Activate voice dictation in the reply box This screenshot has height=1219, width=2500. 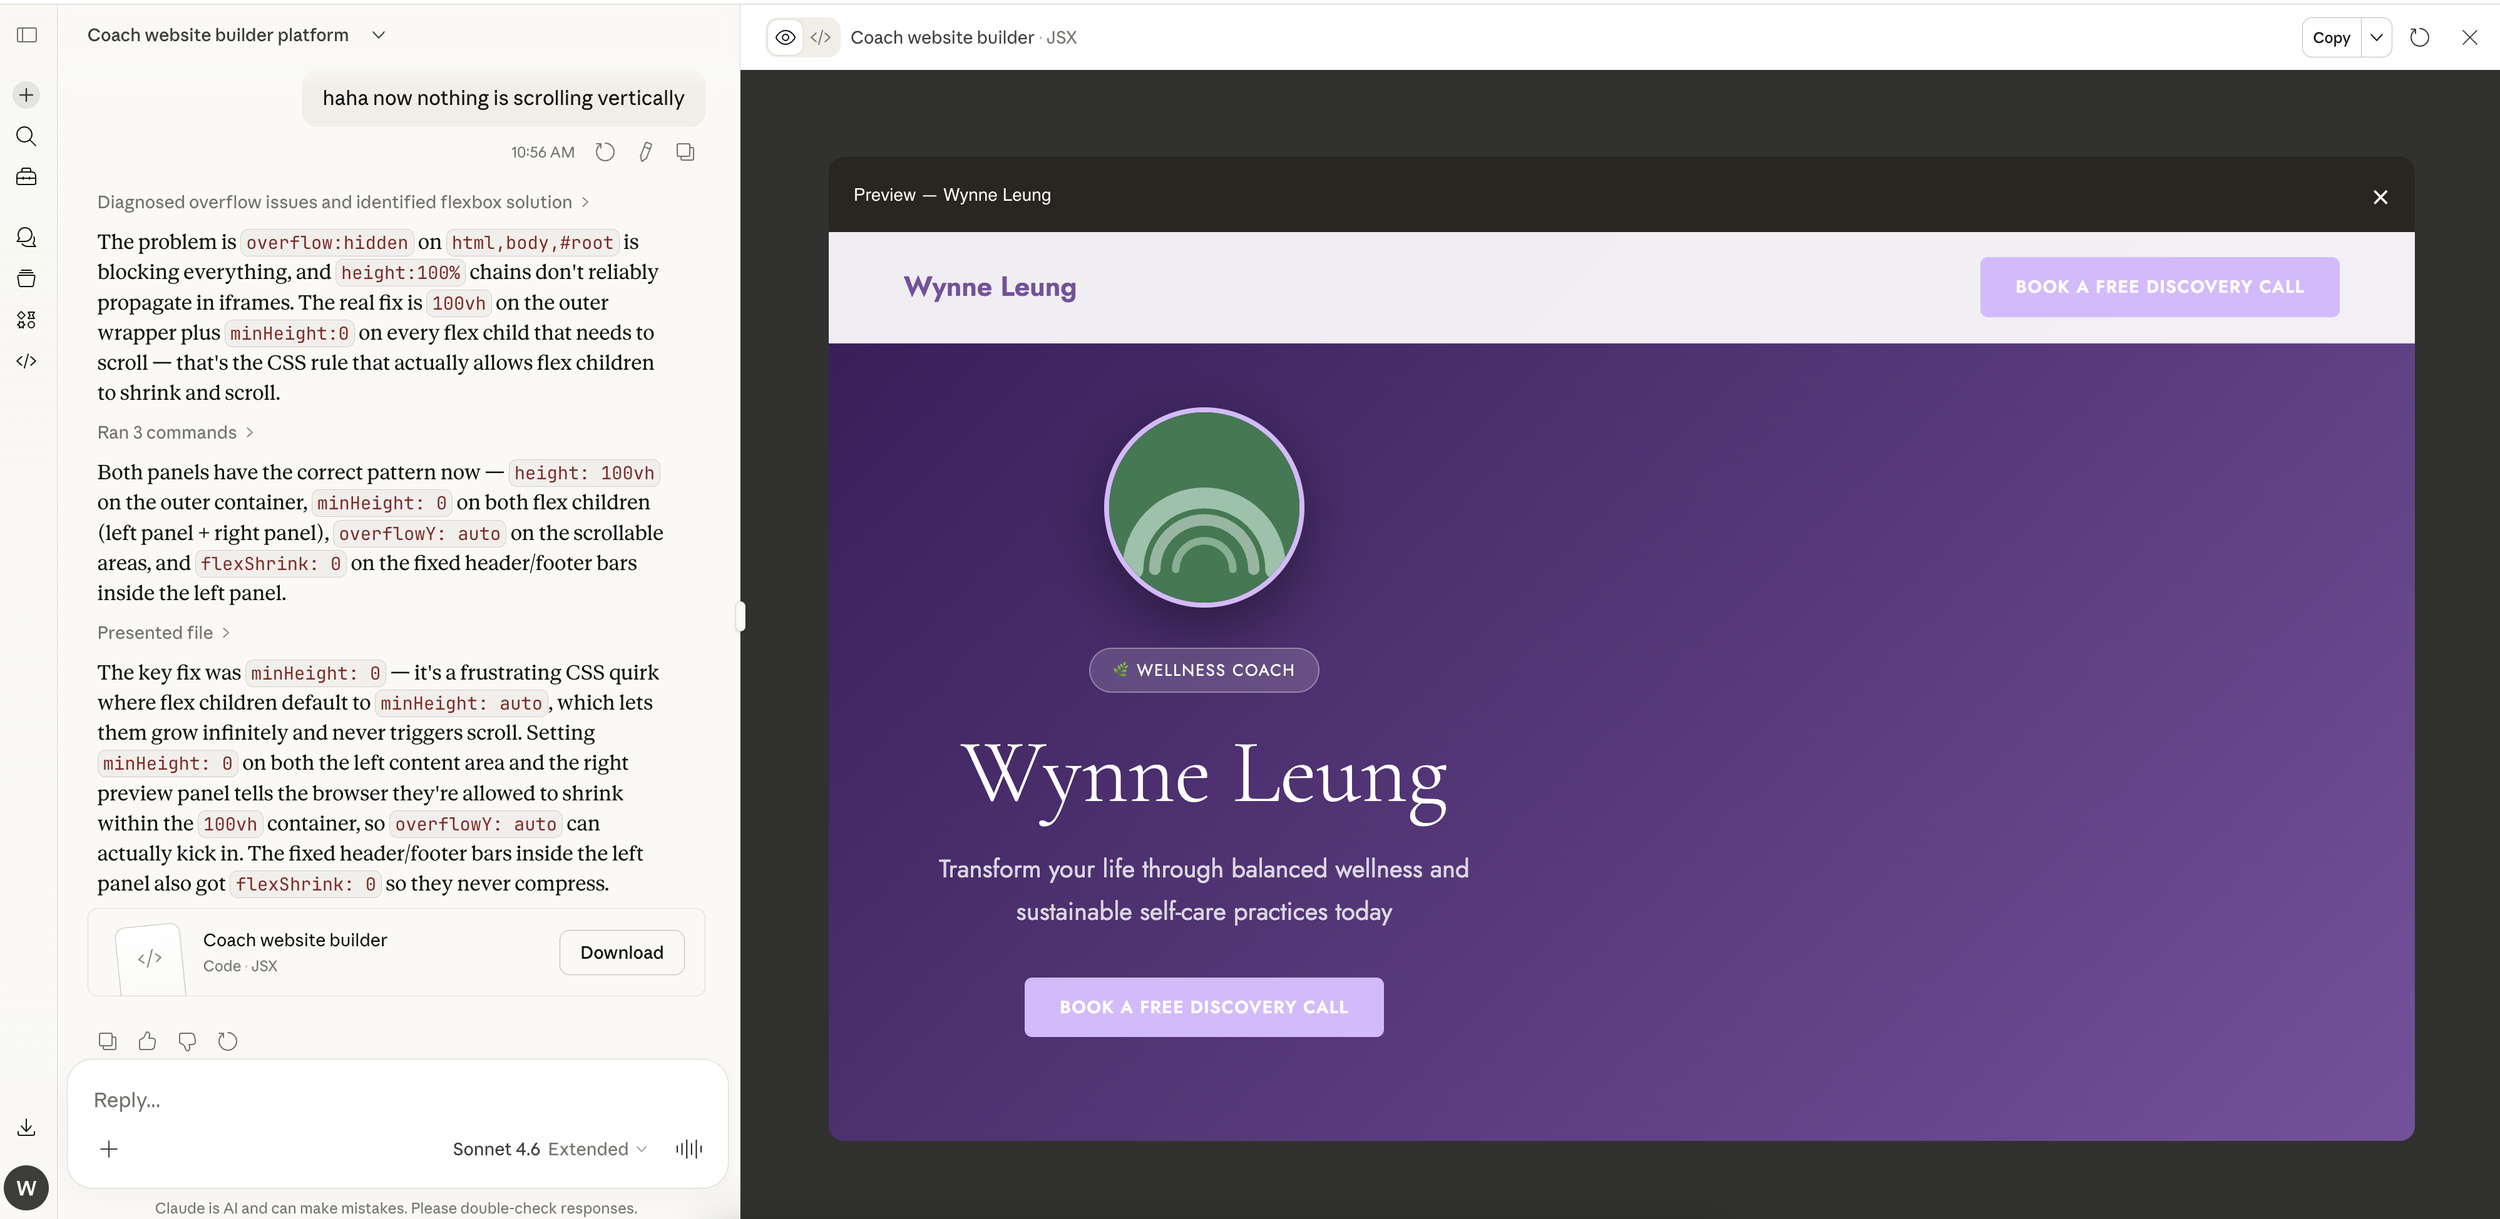[688, 1148]
